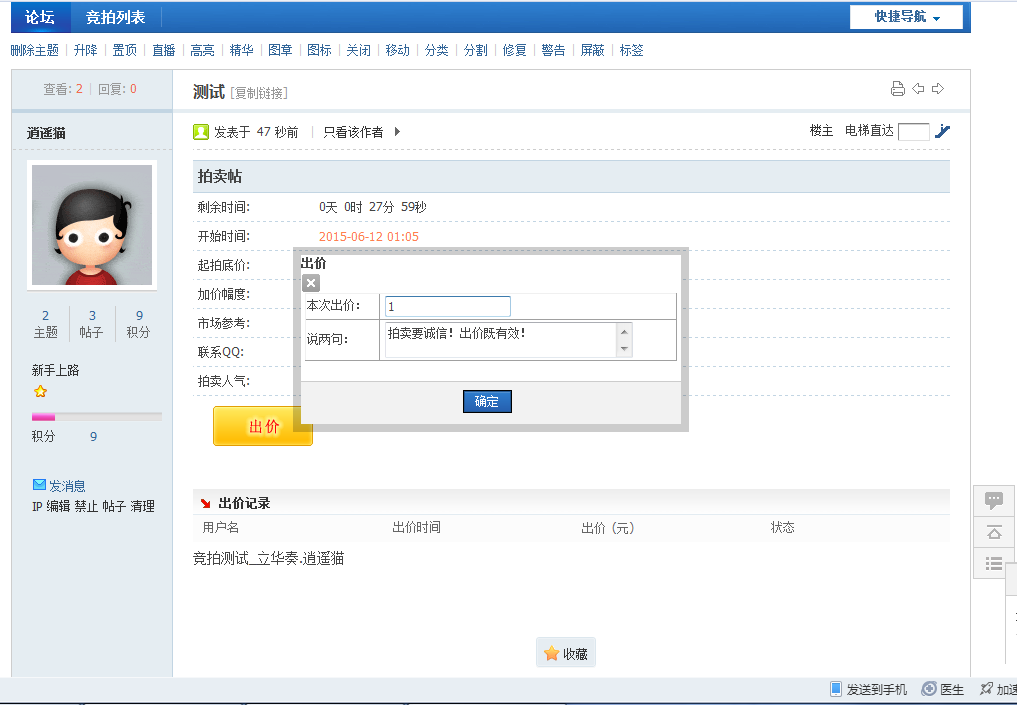Open 逍遥猫 user profile name

coord(46,133)
